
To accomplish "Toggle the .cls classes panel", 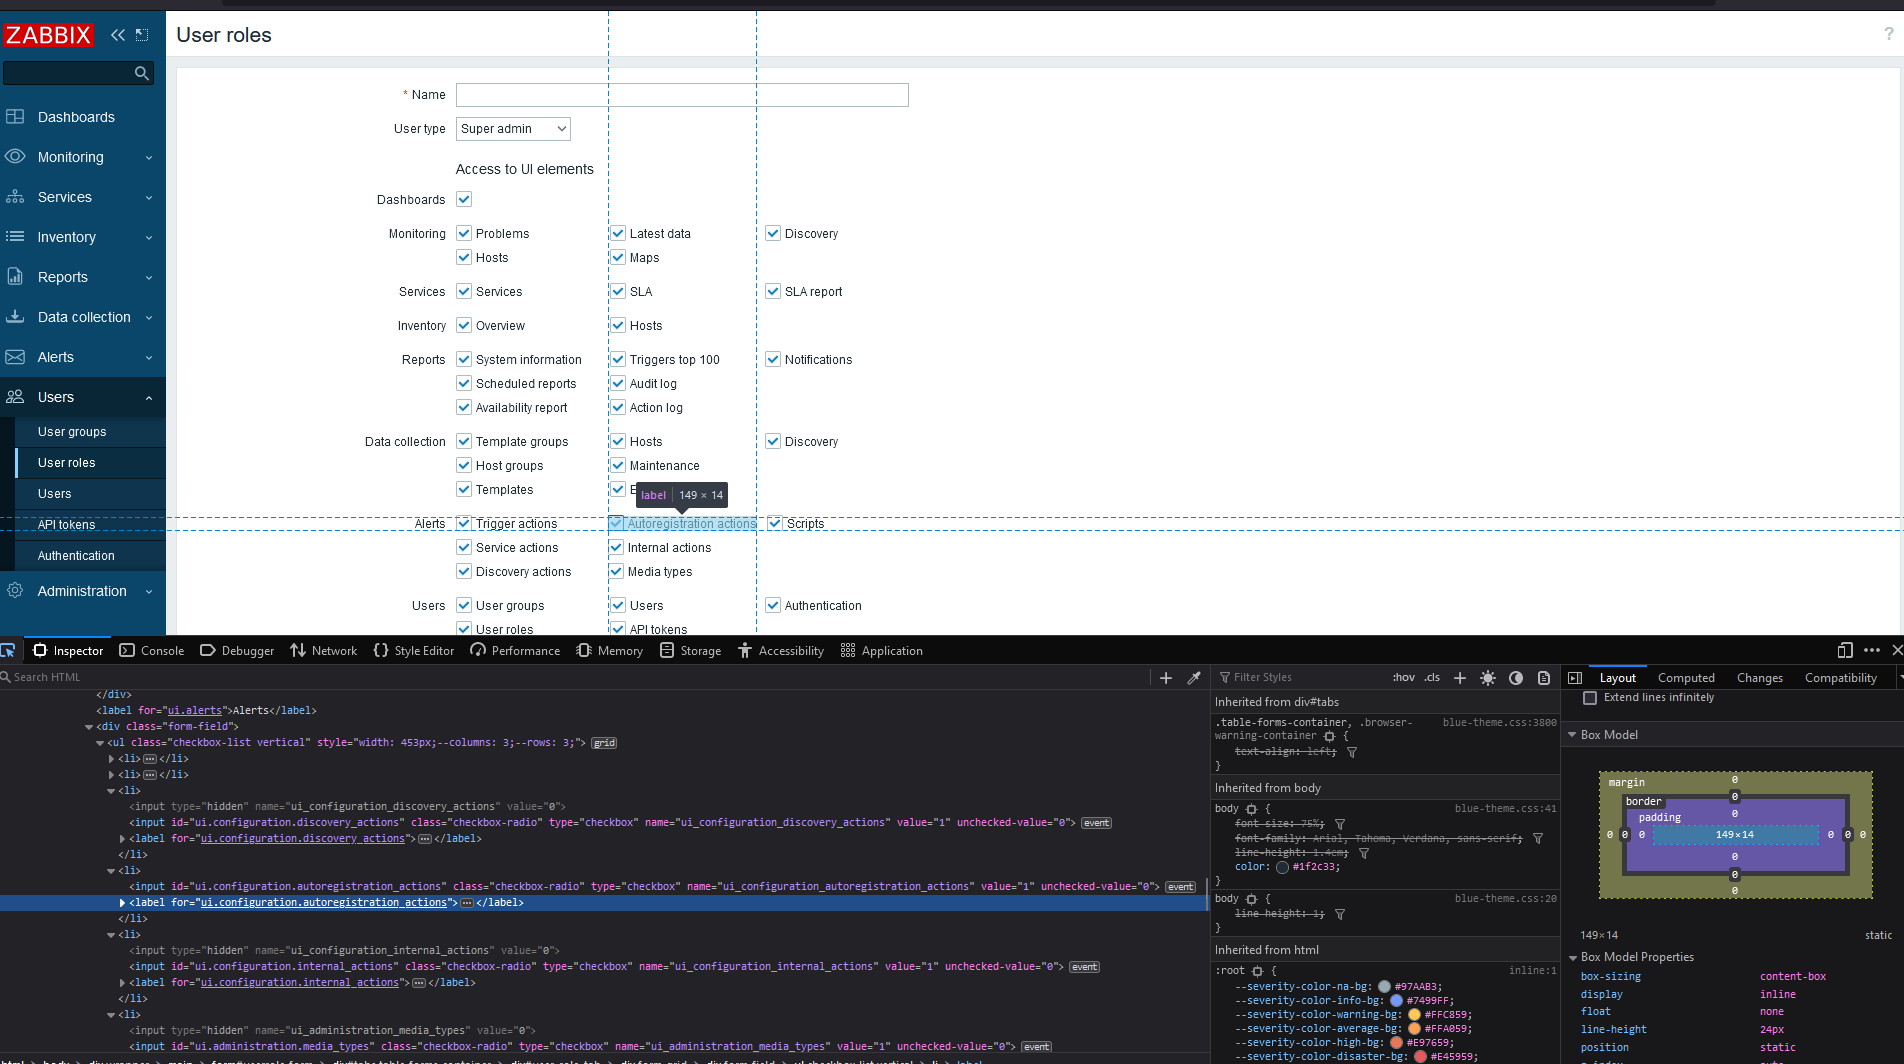I will tap(1432, 677).
